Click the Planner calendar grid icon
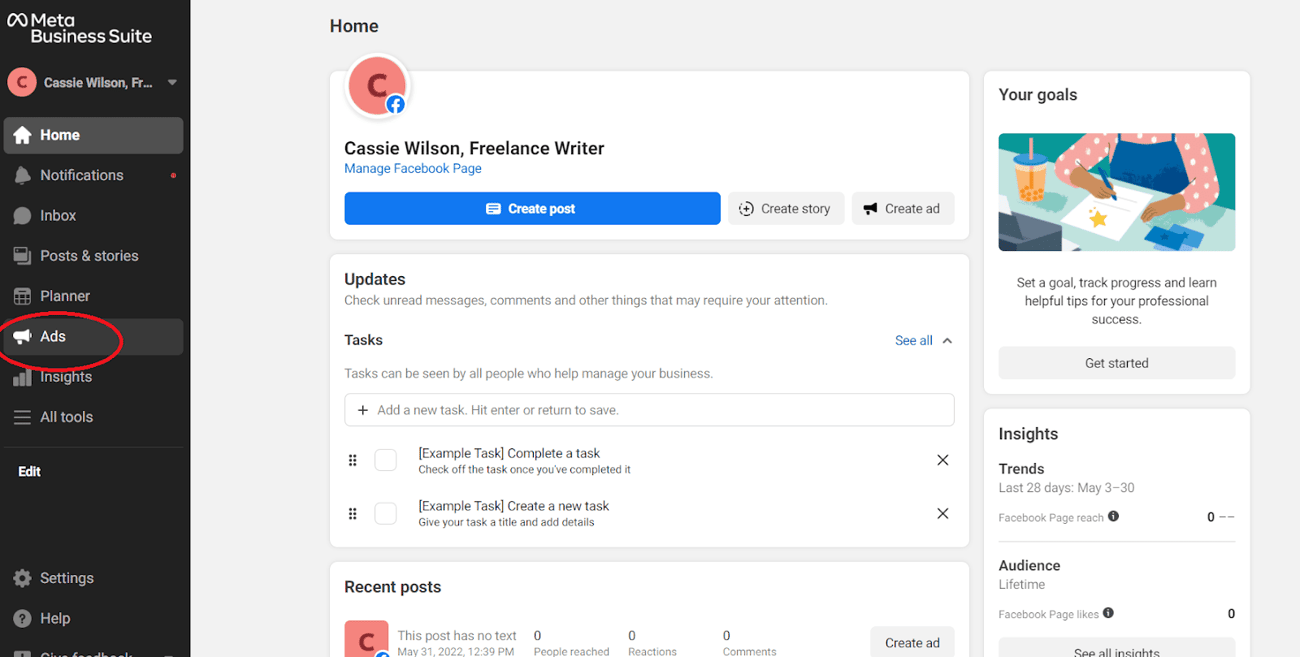Image resolution: width=1300 pixels, height=657 pixels. [22, 296]
